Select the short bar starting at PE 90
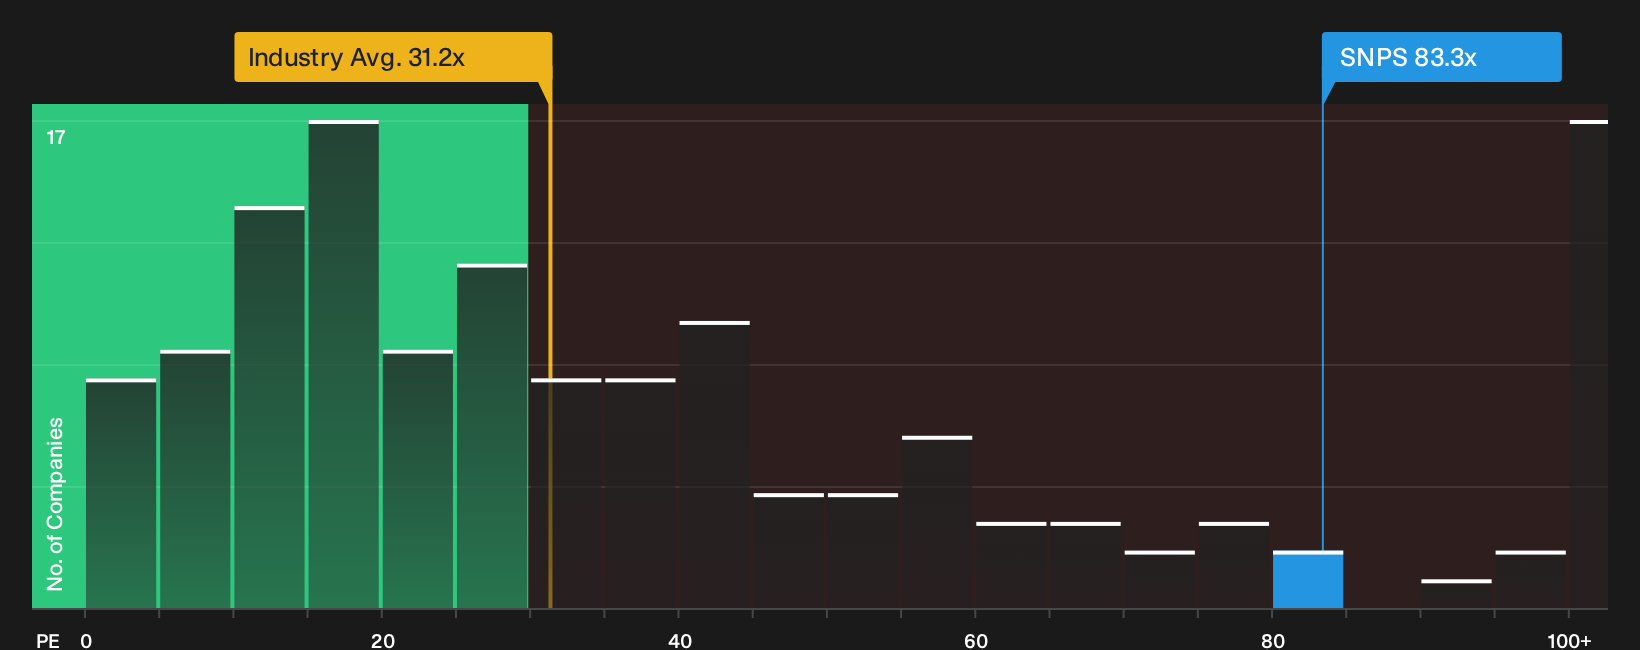 click(x=1456, y=594)
